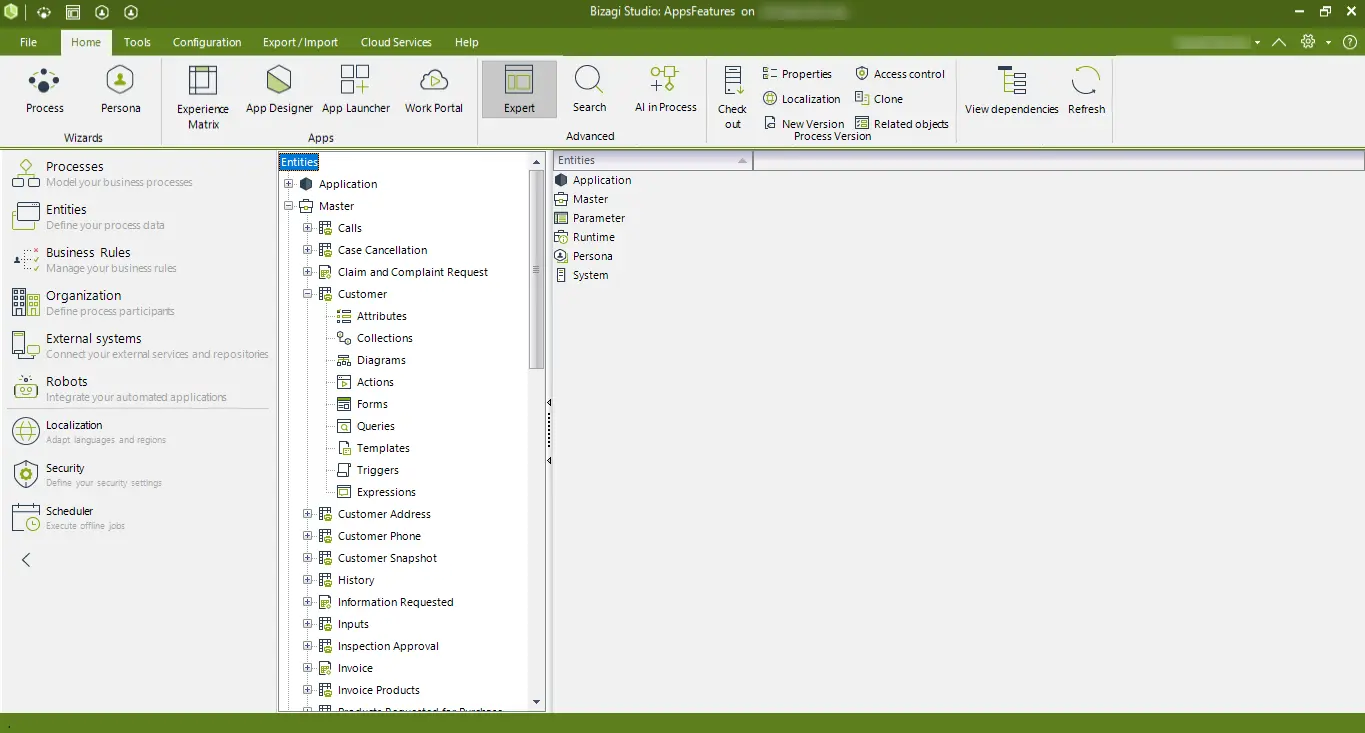Select Attributes under Customer
Image resolution: width=1365 pixels, height=733 pixels.
coord(381,316)
